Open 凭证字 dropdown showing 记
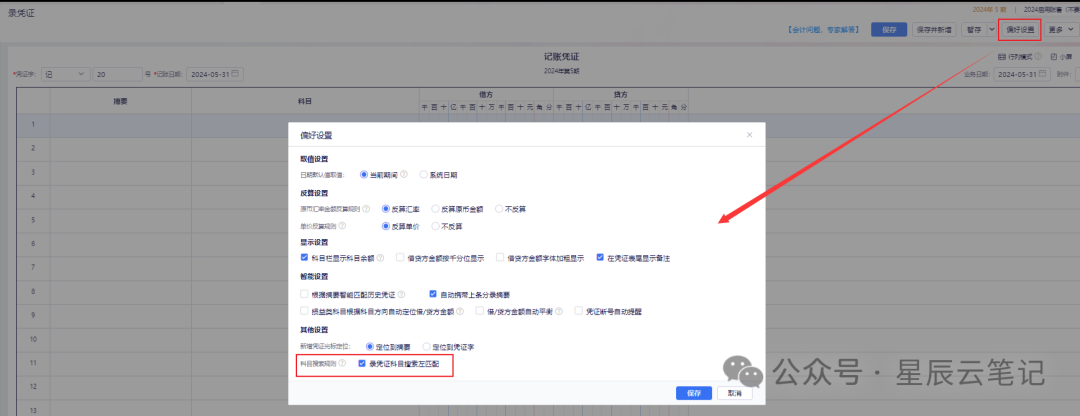 [x=65, y=74]
